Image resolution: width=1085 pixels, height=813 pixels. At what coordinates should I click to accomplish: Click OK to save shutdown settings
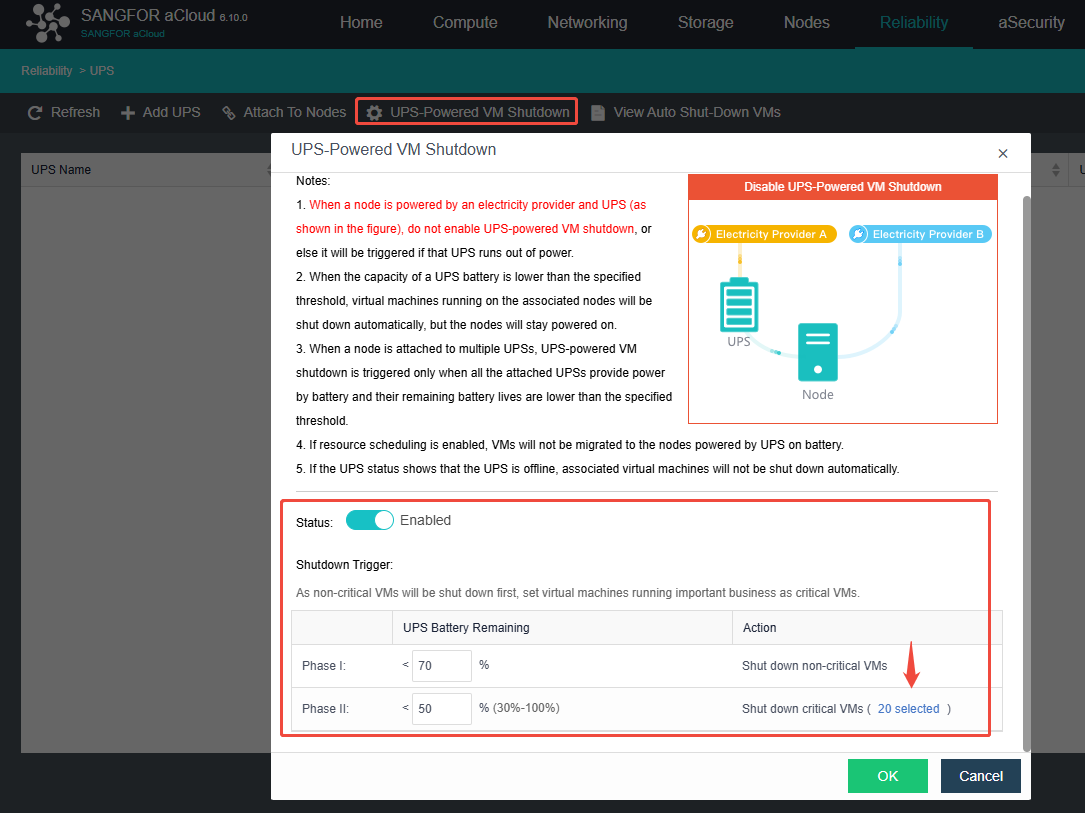pos(888,776)
